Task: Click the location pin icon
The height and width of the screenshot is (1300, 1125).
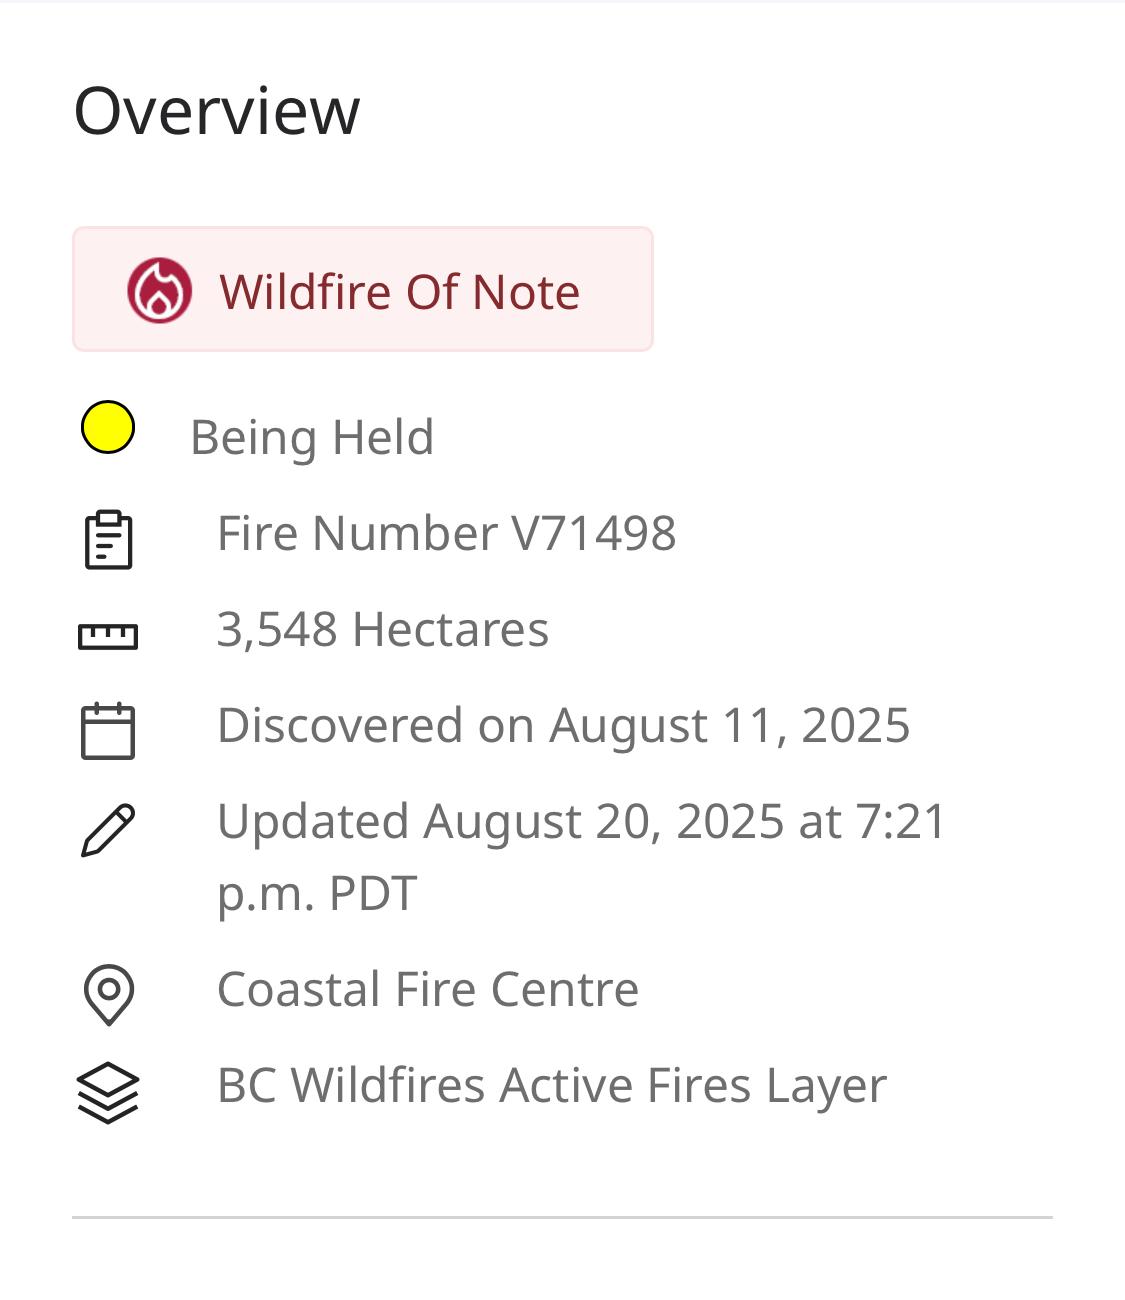Action: (108, 994)
